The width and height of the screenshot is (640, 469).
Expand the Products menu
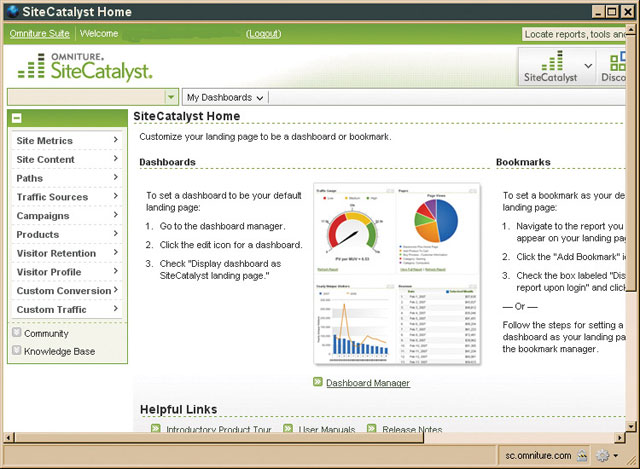[67, 234]
